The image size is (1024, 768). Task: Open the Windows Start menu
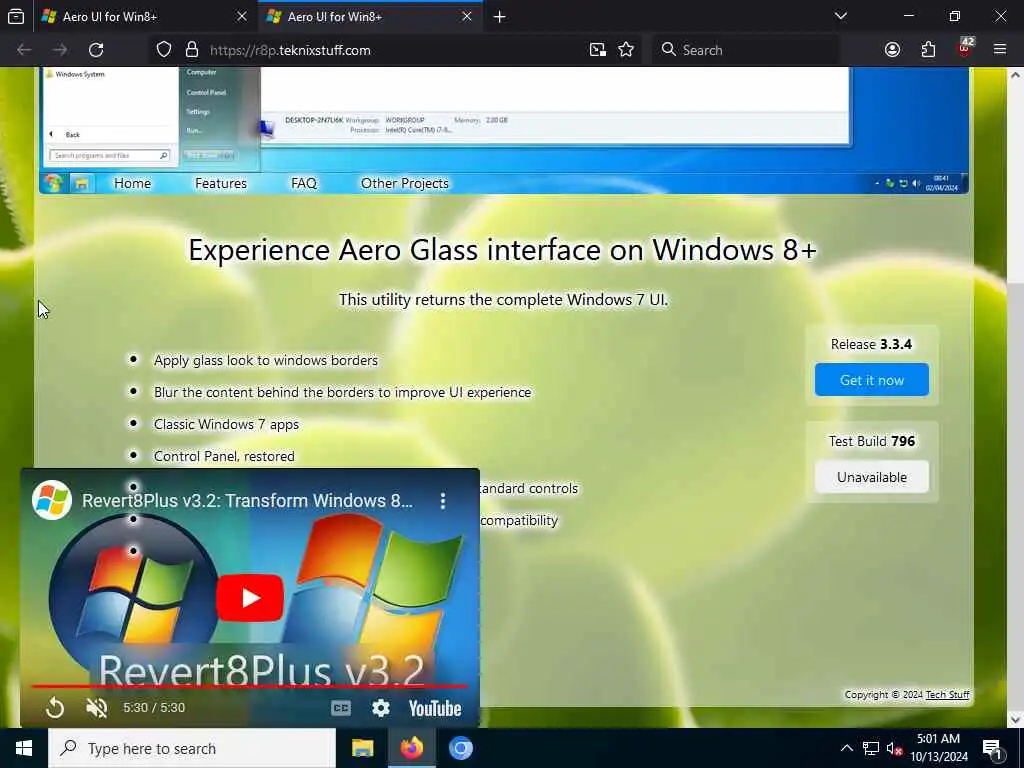coord(24,748)
